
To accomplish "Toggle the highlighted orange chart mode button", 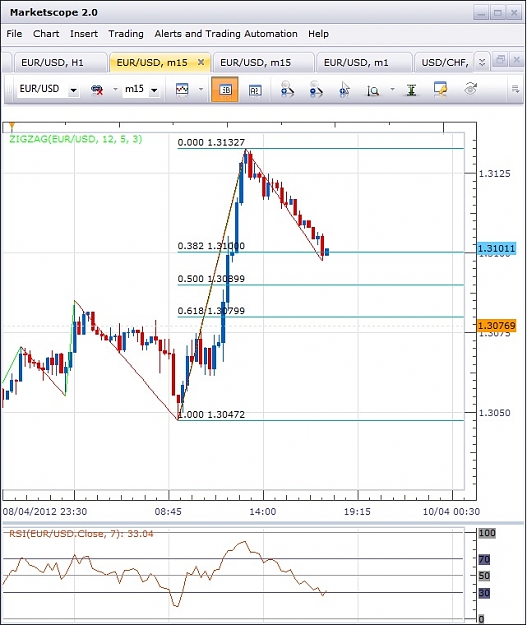I will coord(225,90).
